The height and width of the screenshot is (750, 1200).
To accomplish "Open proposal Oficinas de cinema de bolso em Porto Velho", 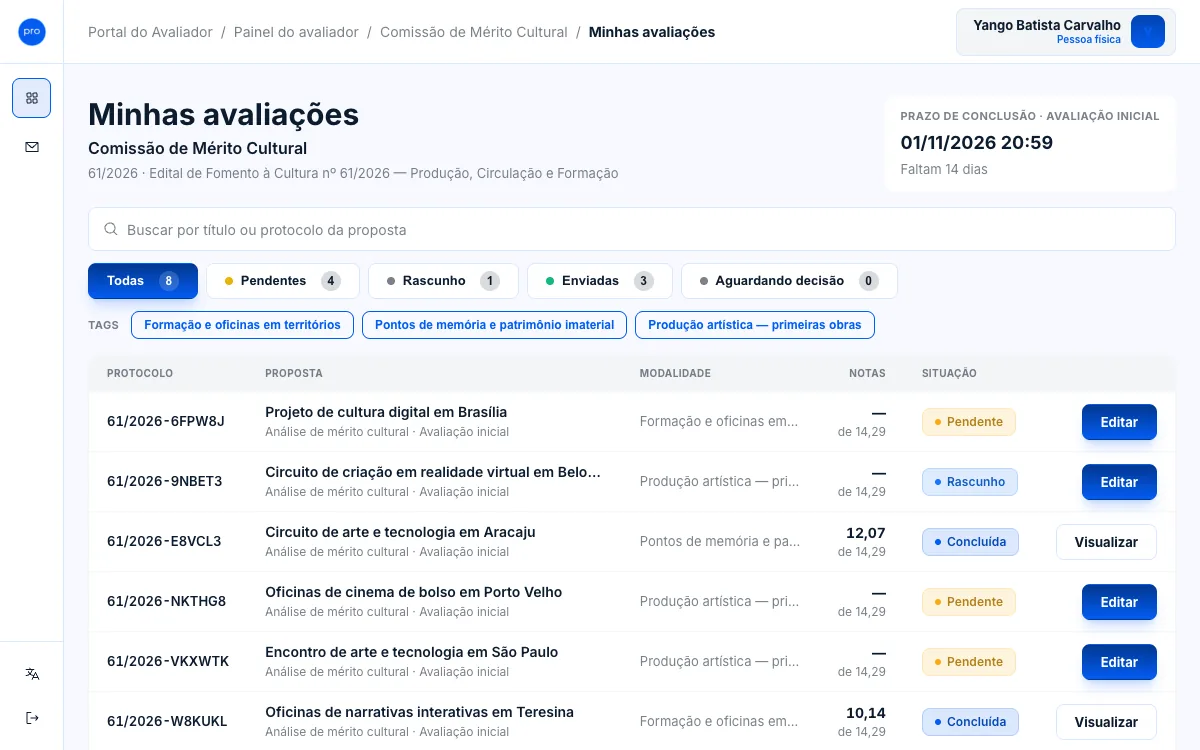I will pyautogui.click(x=414, y=592).
